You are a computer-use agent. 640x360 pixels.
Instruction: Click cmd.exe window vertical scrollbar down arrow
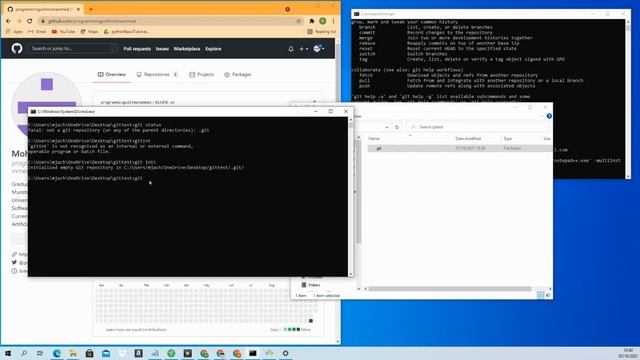coord(350,274)
